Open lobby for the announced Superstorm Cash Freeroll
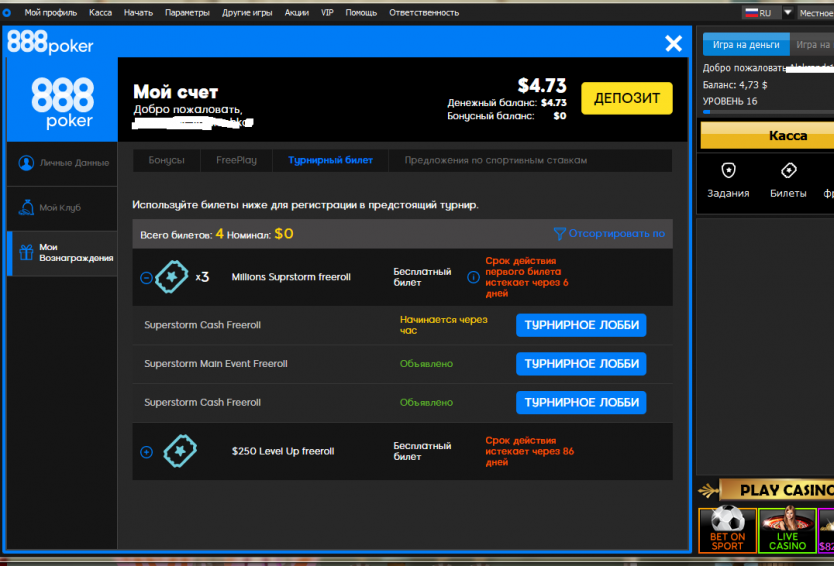The height and width of the screenshot is (566, 834). point(581,403)
